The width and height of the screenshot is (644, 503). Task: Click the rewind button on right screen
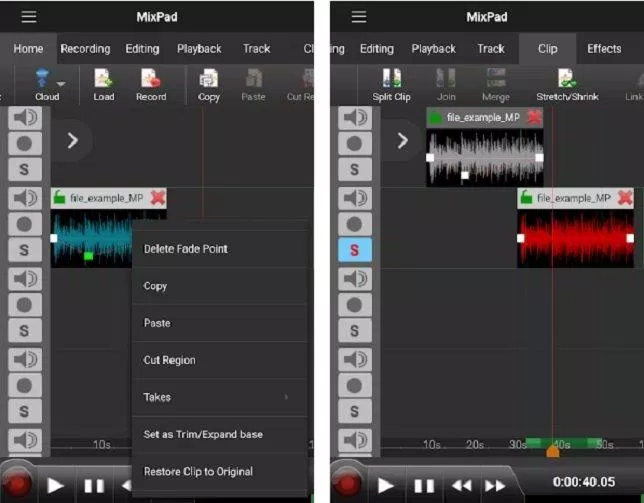(461, 486)
